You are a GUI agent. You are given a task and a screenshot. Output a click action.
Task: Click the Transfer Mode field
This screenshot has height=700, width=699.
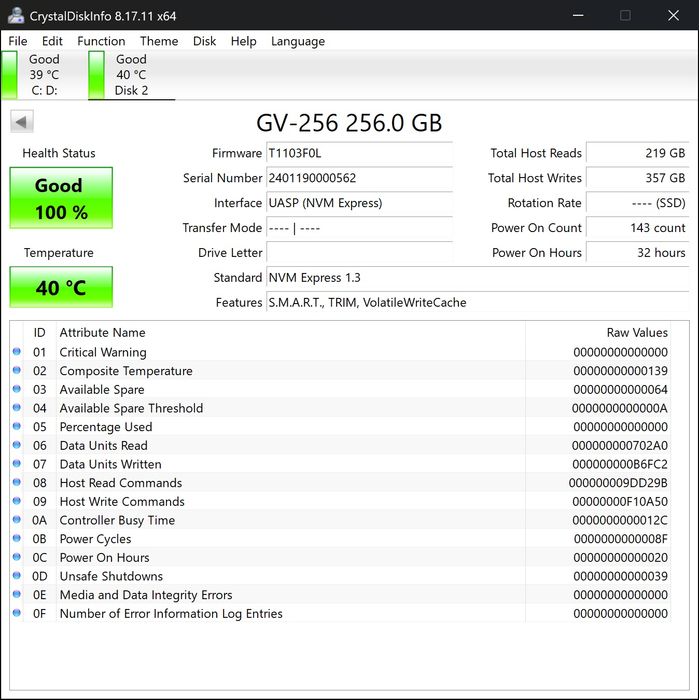pyautogui.click(x=359, y=228)
